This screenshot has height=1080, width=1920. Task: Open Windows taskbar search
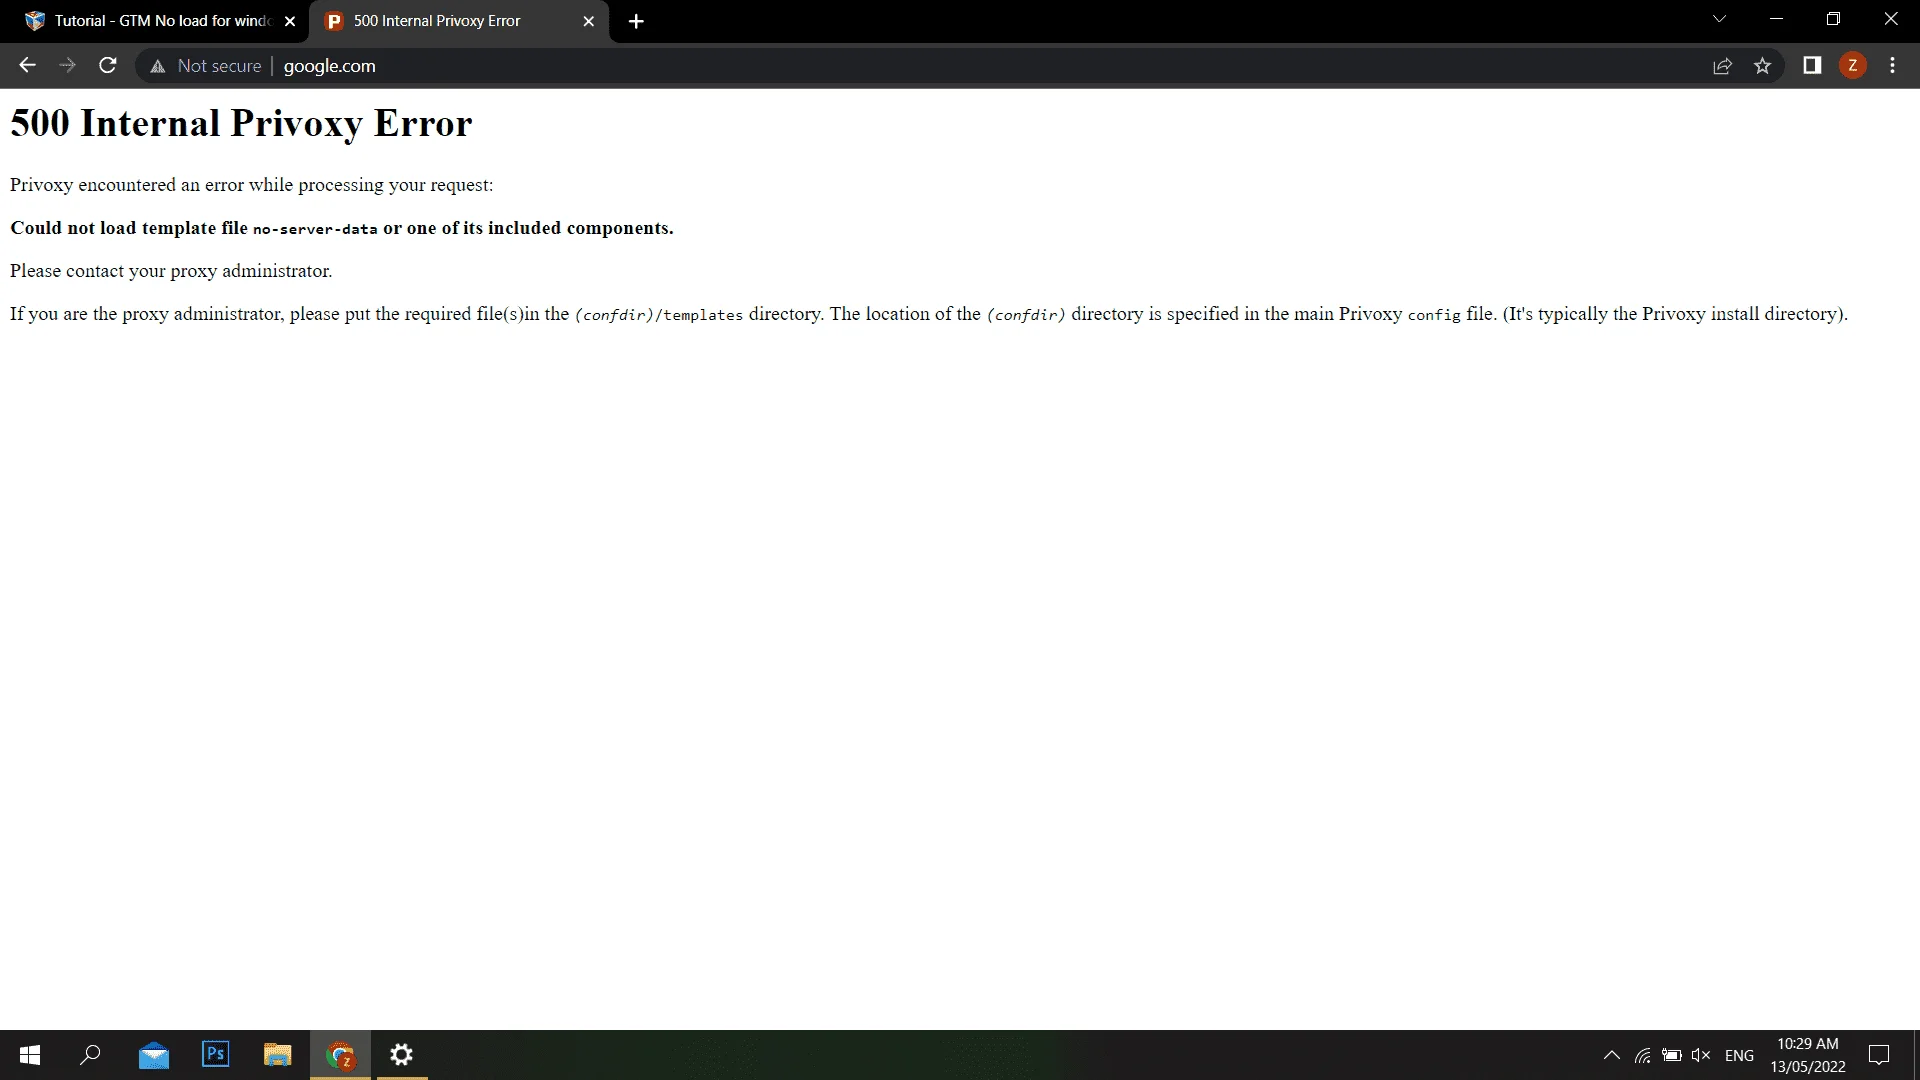(x=91, y=1055)
